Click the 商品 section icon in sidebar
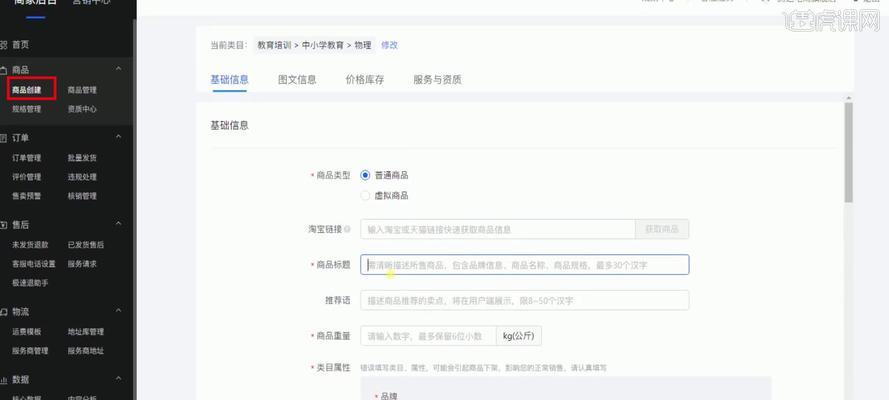Viewport: 889px width, 400px height. tap(4, 70)
